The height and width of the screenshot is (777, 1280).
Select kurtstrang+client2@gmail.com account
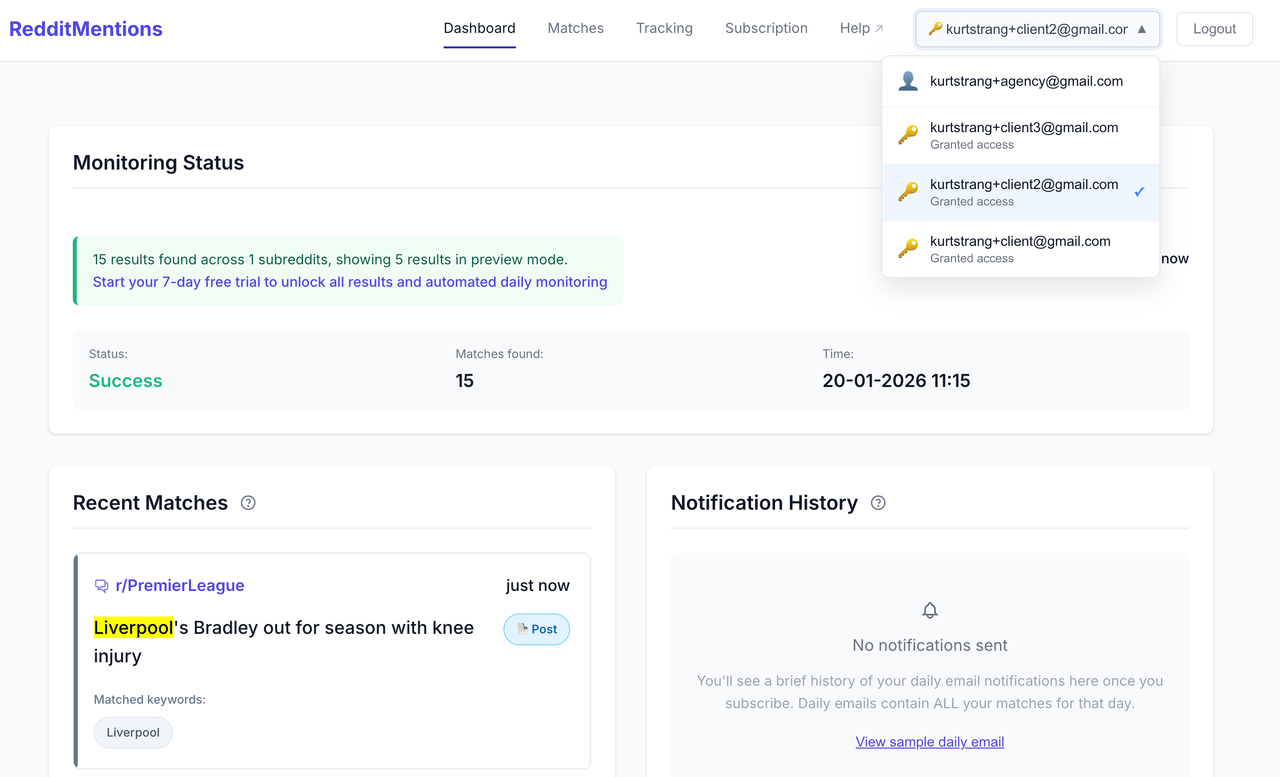[x=1021, y=192]
